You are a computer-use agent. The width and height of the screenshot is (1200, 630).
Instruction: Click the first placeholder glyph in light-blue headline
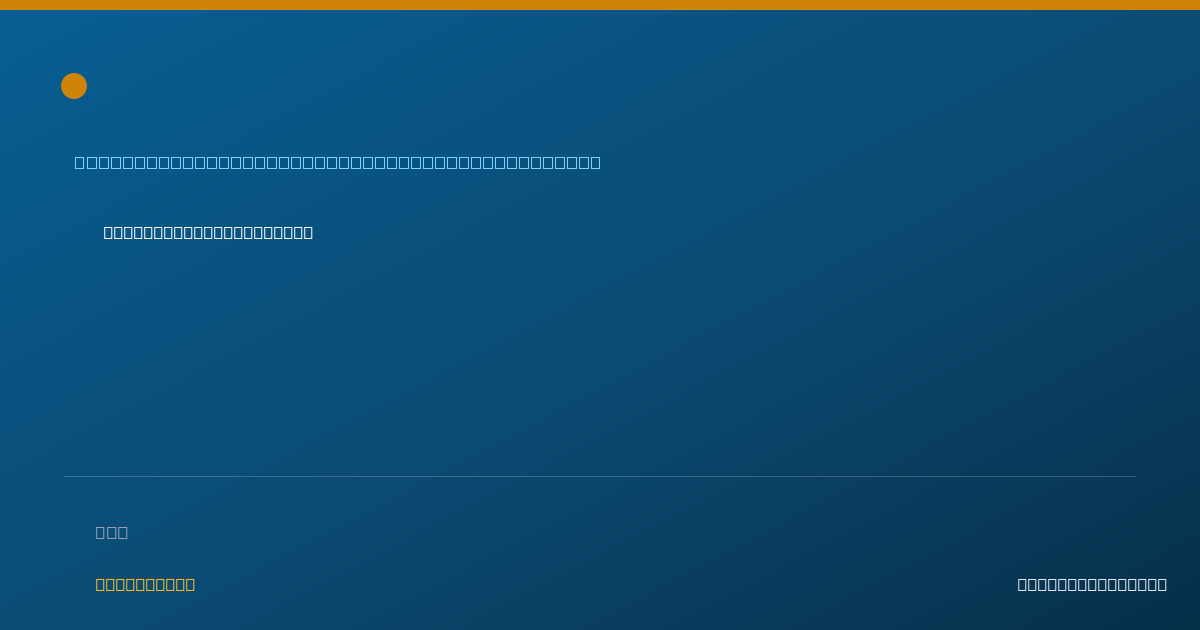coord(80,162)
